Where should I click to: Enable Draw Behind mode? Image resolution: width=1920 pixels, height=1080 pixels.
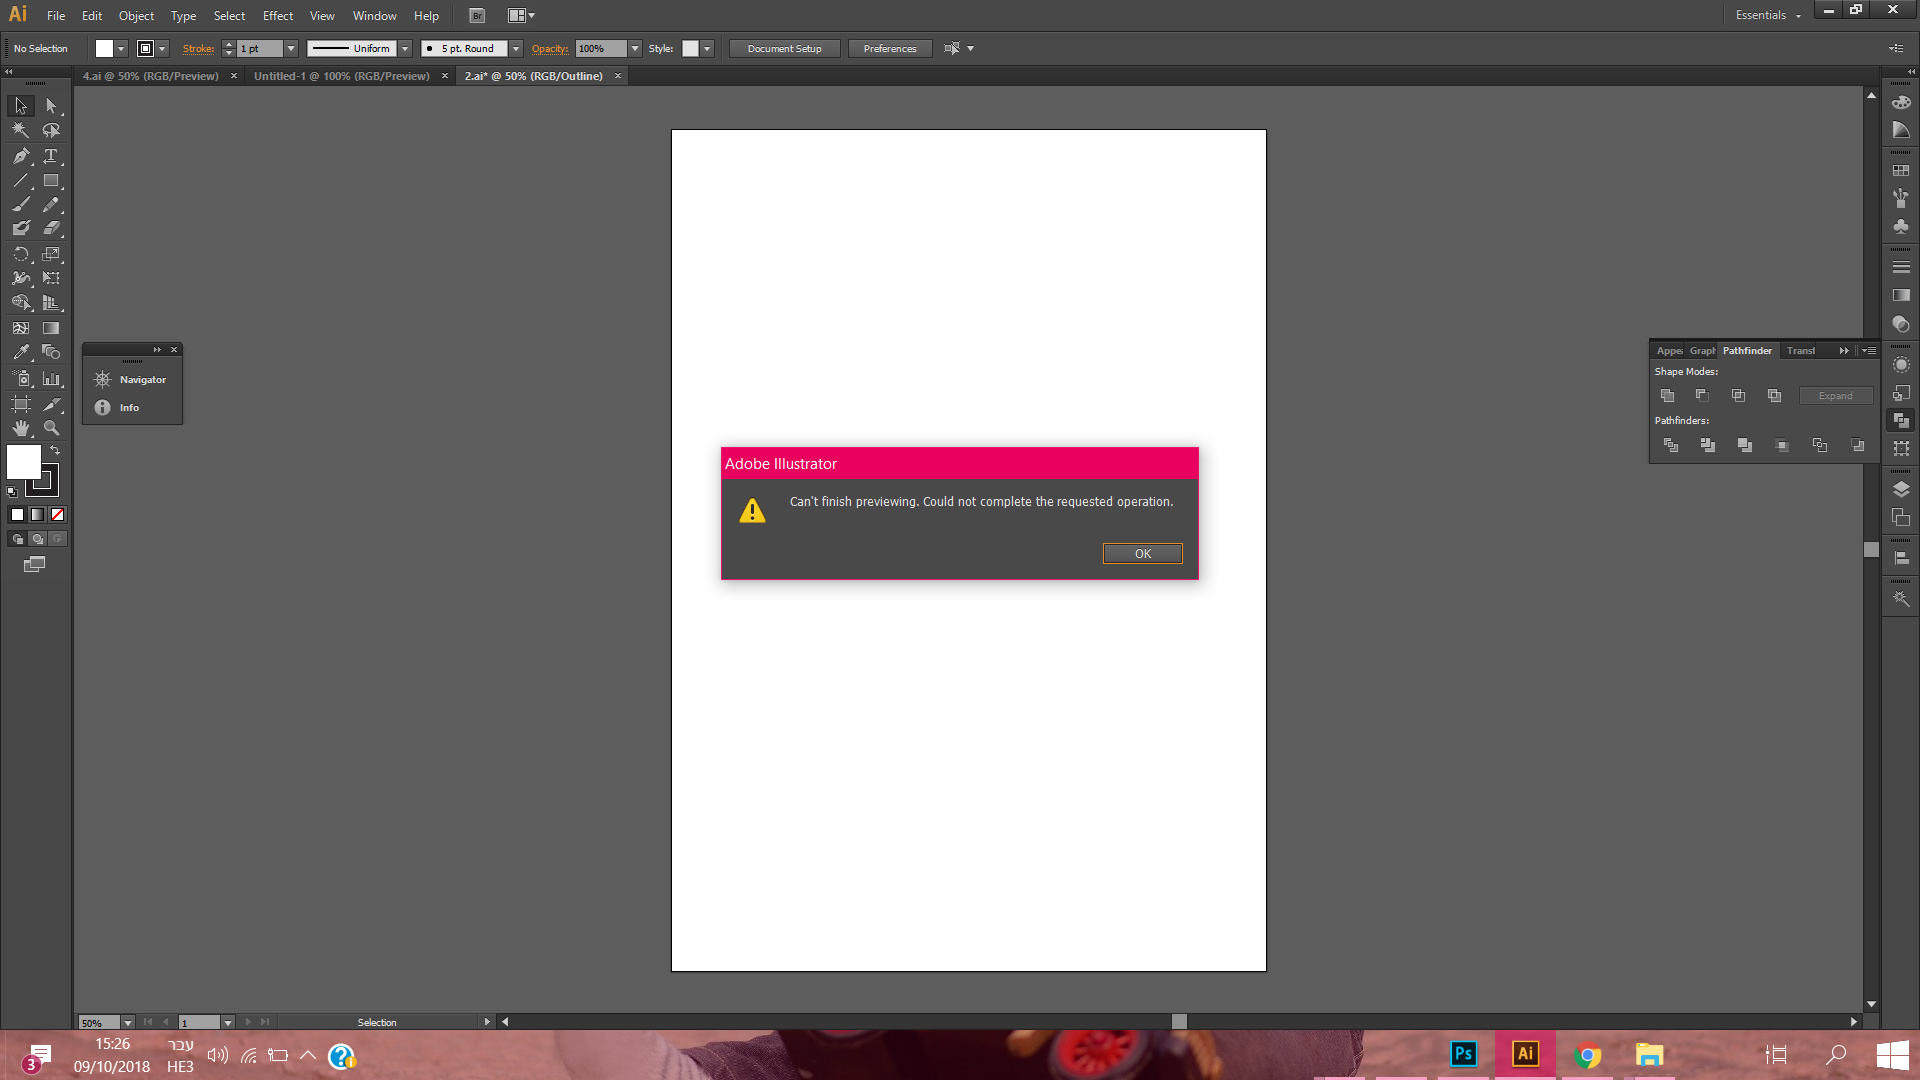pos(37,539)
